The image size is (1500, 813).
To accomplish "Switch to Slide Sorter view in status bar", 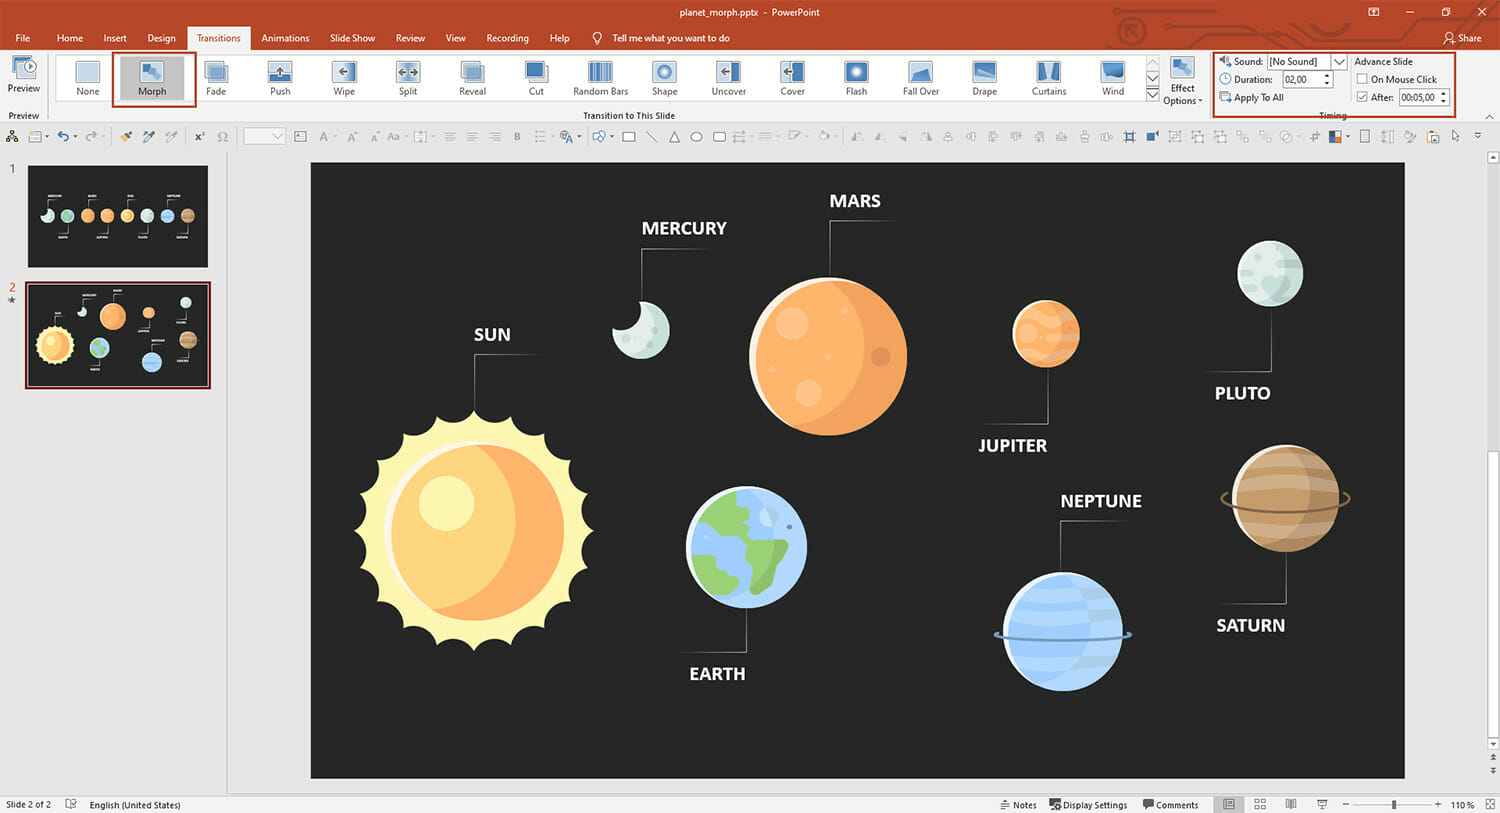I will tap(1260, 804).
